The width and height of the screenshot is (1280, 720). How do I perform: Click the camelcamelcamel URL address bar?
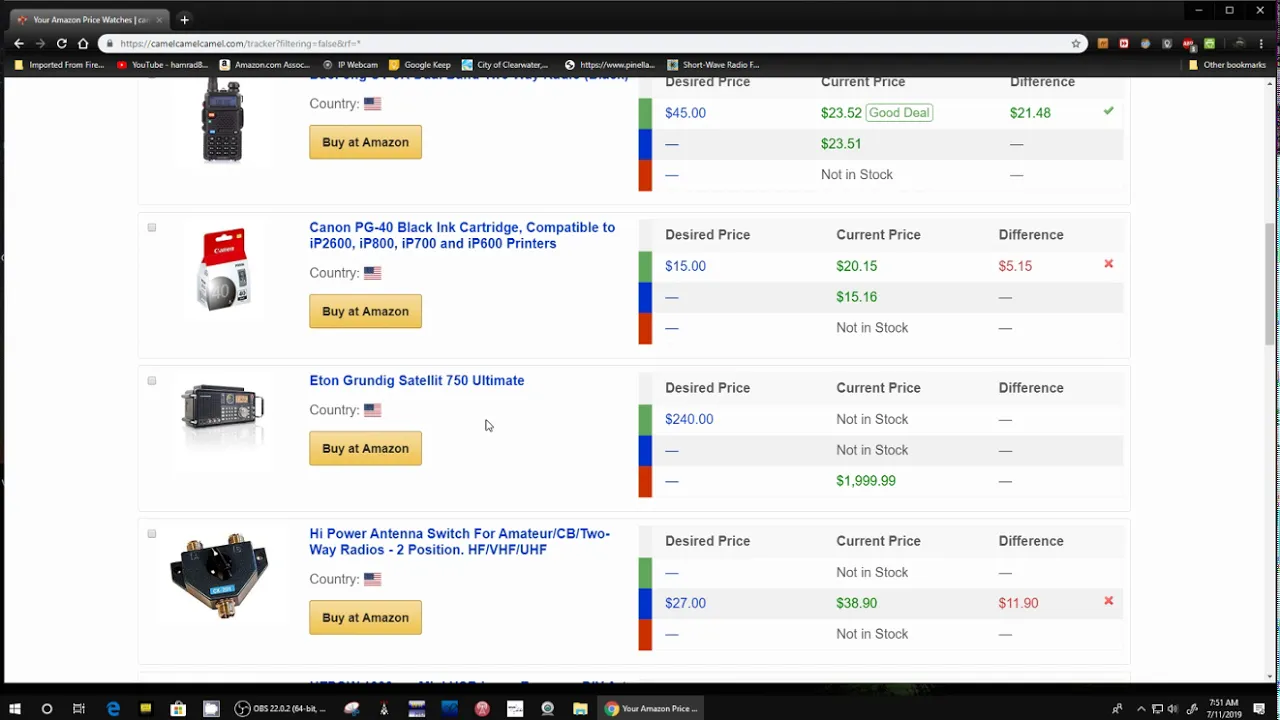590,43
